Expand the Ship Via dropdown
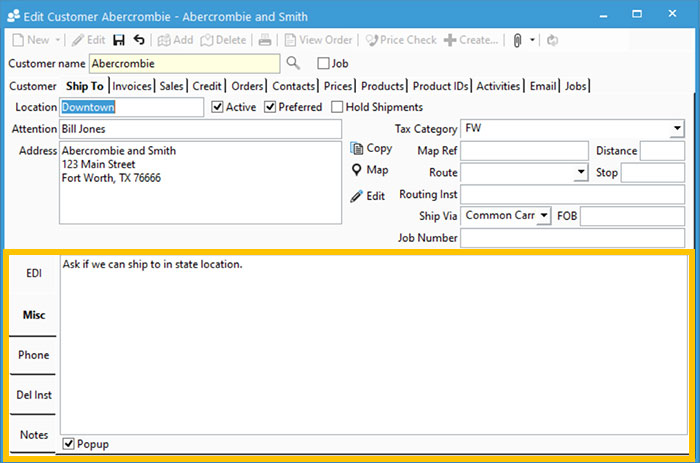Image resolution: width=700 pixels, height=463 pixels. pyautogui.click(x=544, y=216)
